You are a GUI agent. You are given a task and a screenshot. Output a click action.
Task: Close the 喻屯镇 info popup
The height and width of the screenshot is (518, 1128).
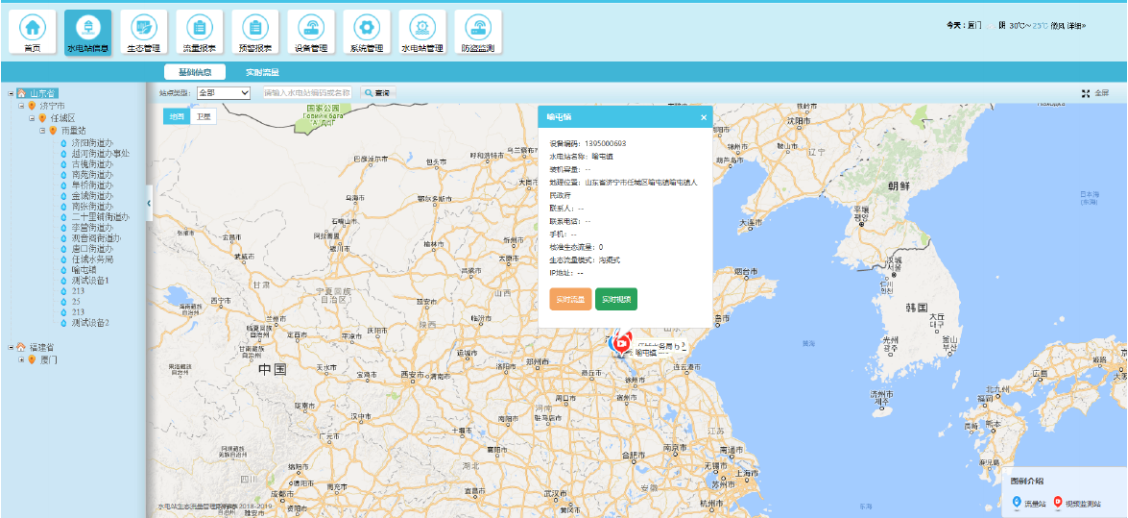[704, 117]
